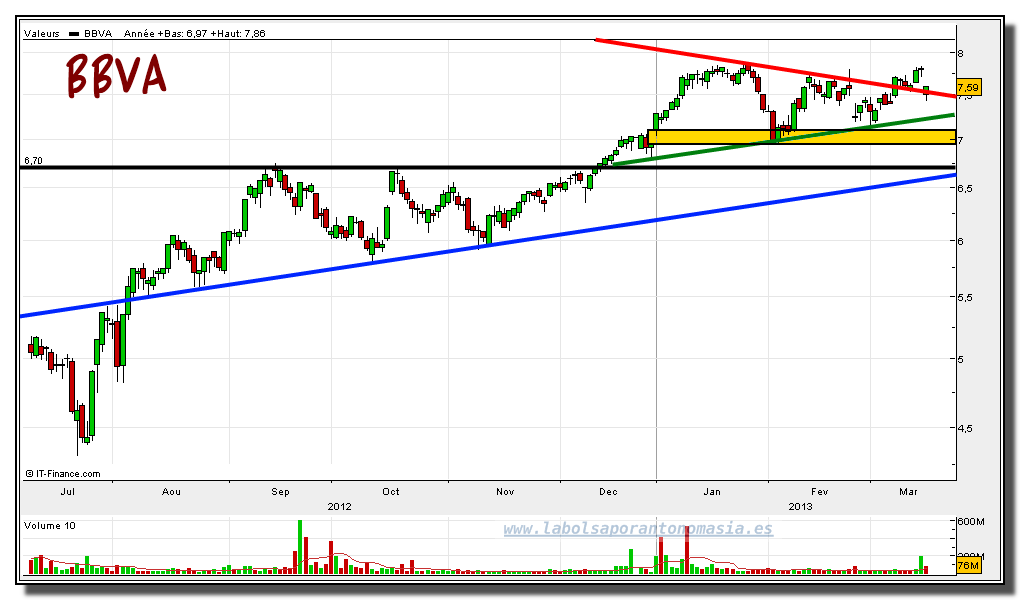Select the Jan month marker on timeline
The height and width of the screenshot is (600, 1020).
pos(712,491)
